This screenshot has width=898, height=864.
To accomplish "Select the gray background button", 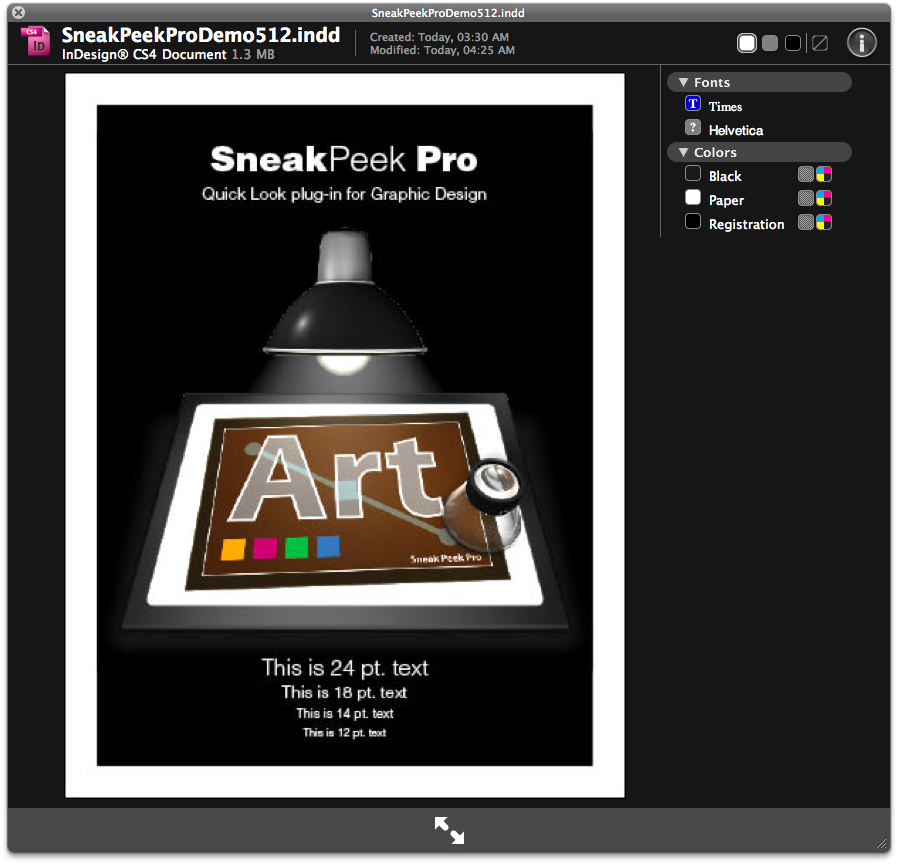I will (x=770, y=43).
